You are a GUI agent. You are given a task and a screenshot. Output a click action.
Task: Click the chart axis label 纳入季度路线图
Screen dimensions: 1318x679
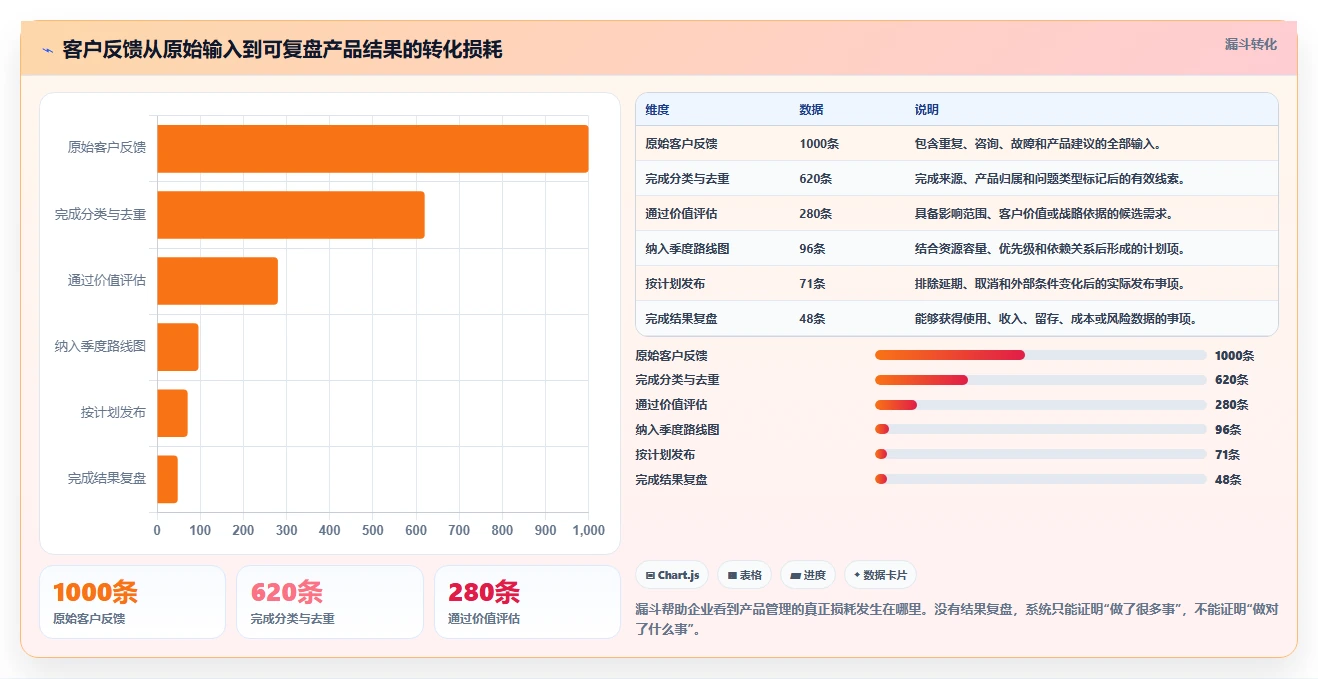[100, 346]
